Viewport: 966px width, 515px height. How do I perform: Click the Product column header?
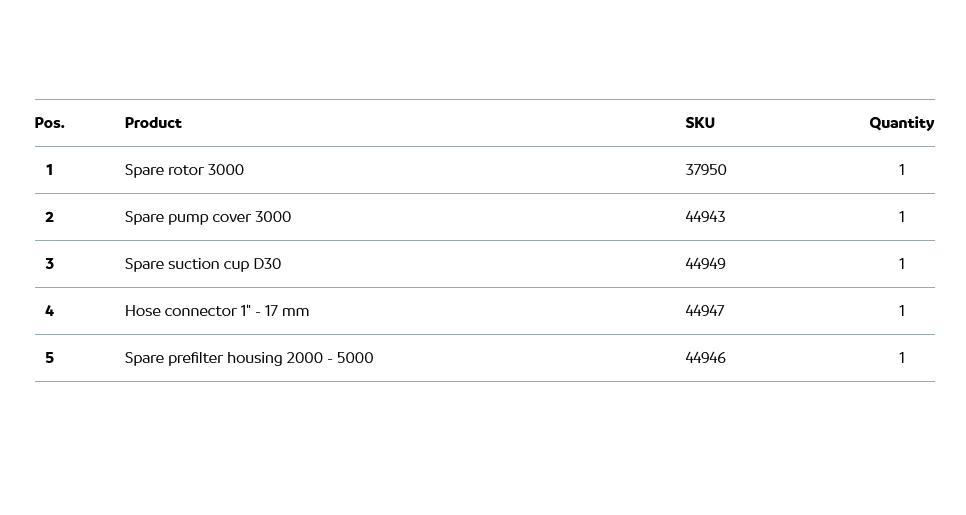click(x=153, y=123)
